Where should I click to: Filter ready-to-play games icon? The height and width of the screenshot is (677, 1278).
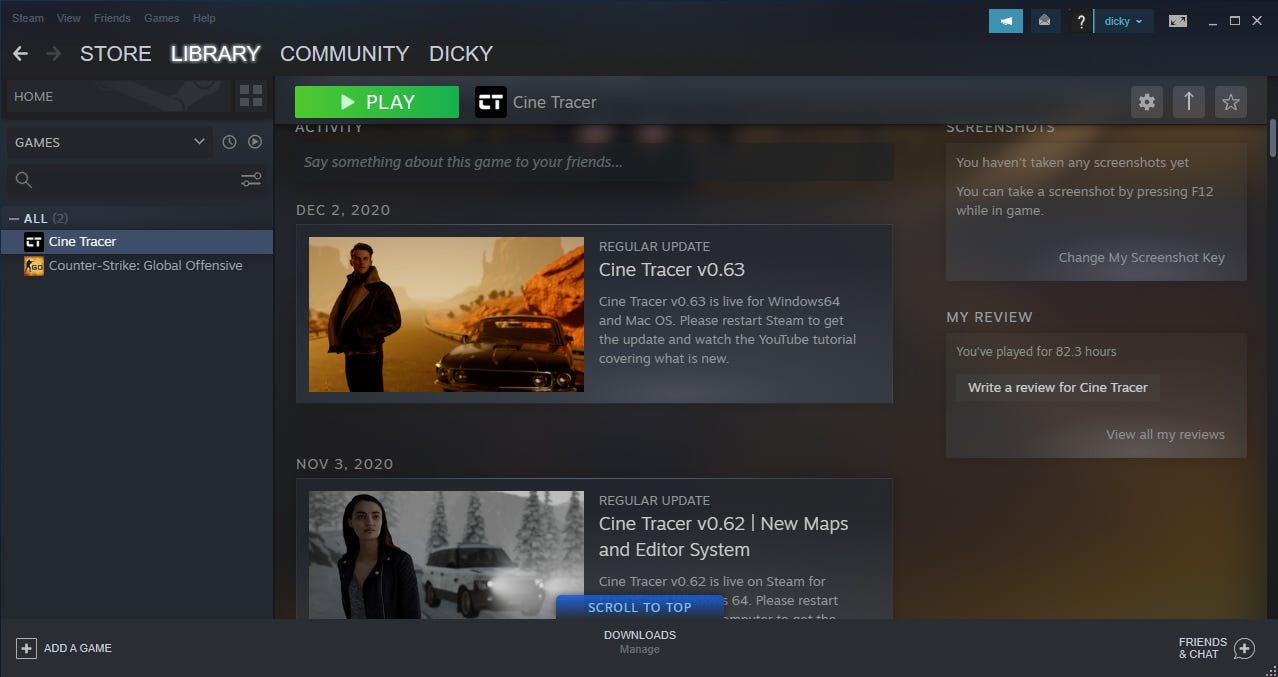[255, 142]
